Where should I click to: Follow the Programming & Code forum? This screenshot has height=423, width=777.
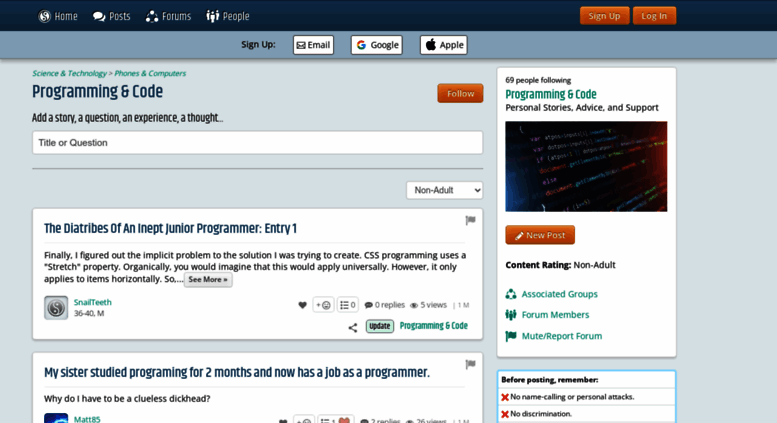click(x=460, y=94)
